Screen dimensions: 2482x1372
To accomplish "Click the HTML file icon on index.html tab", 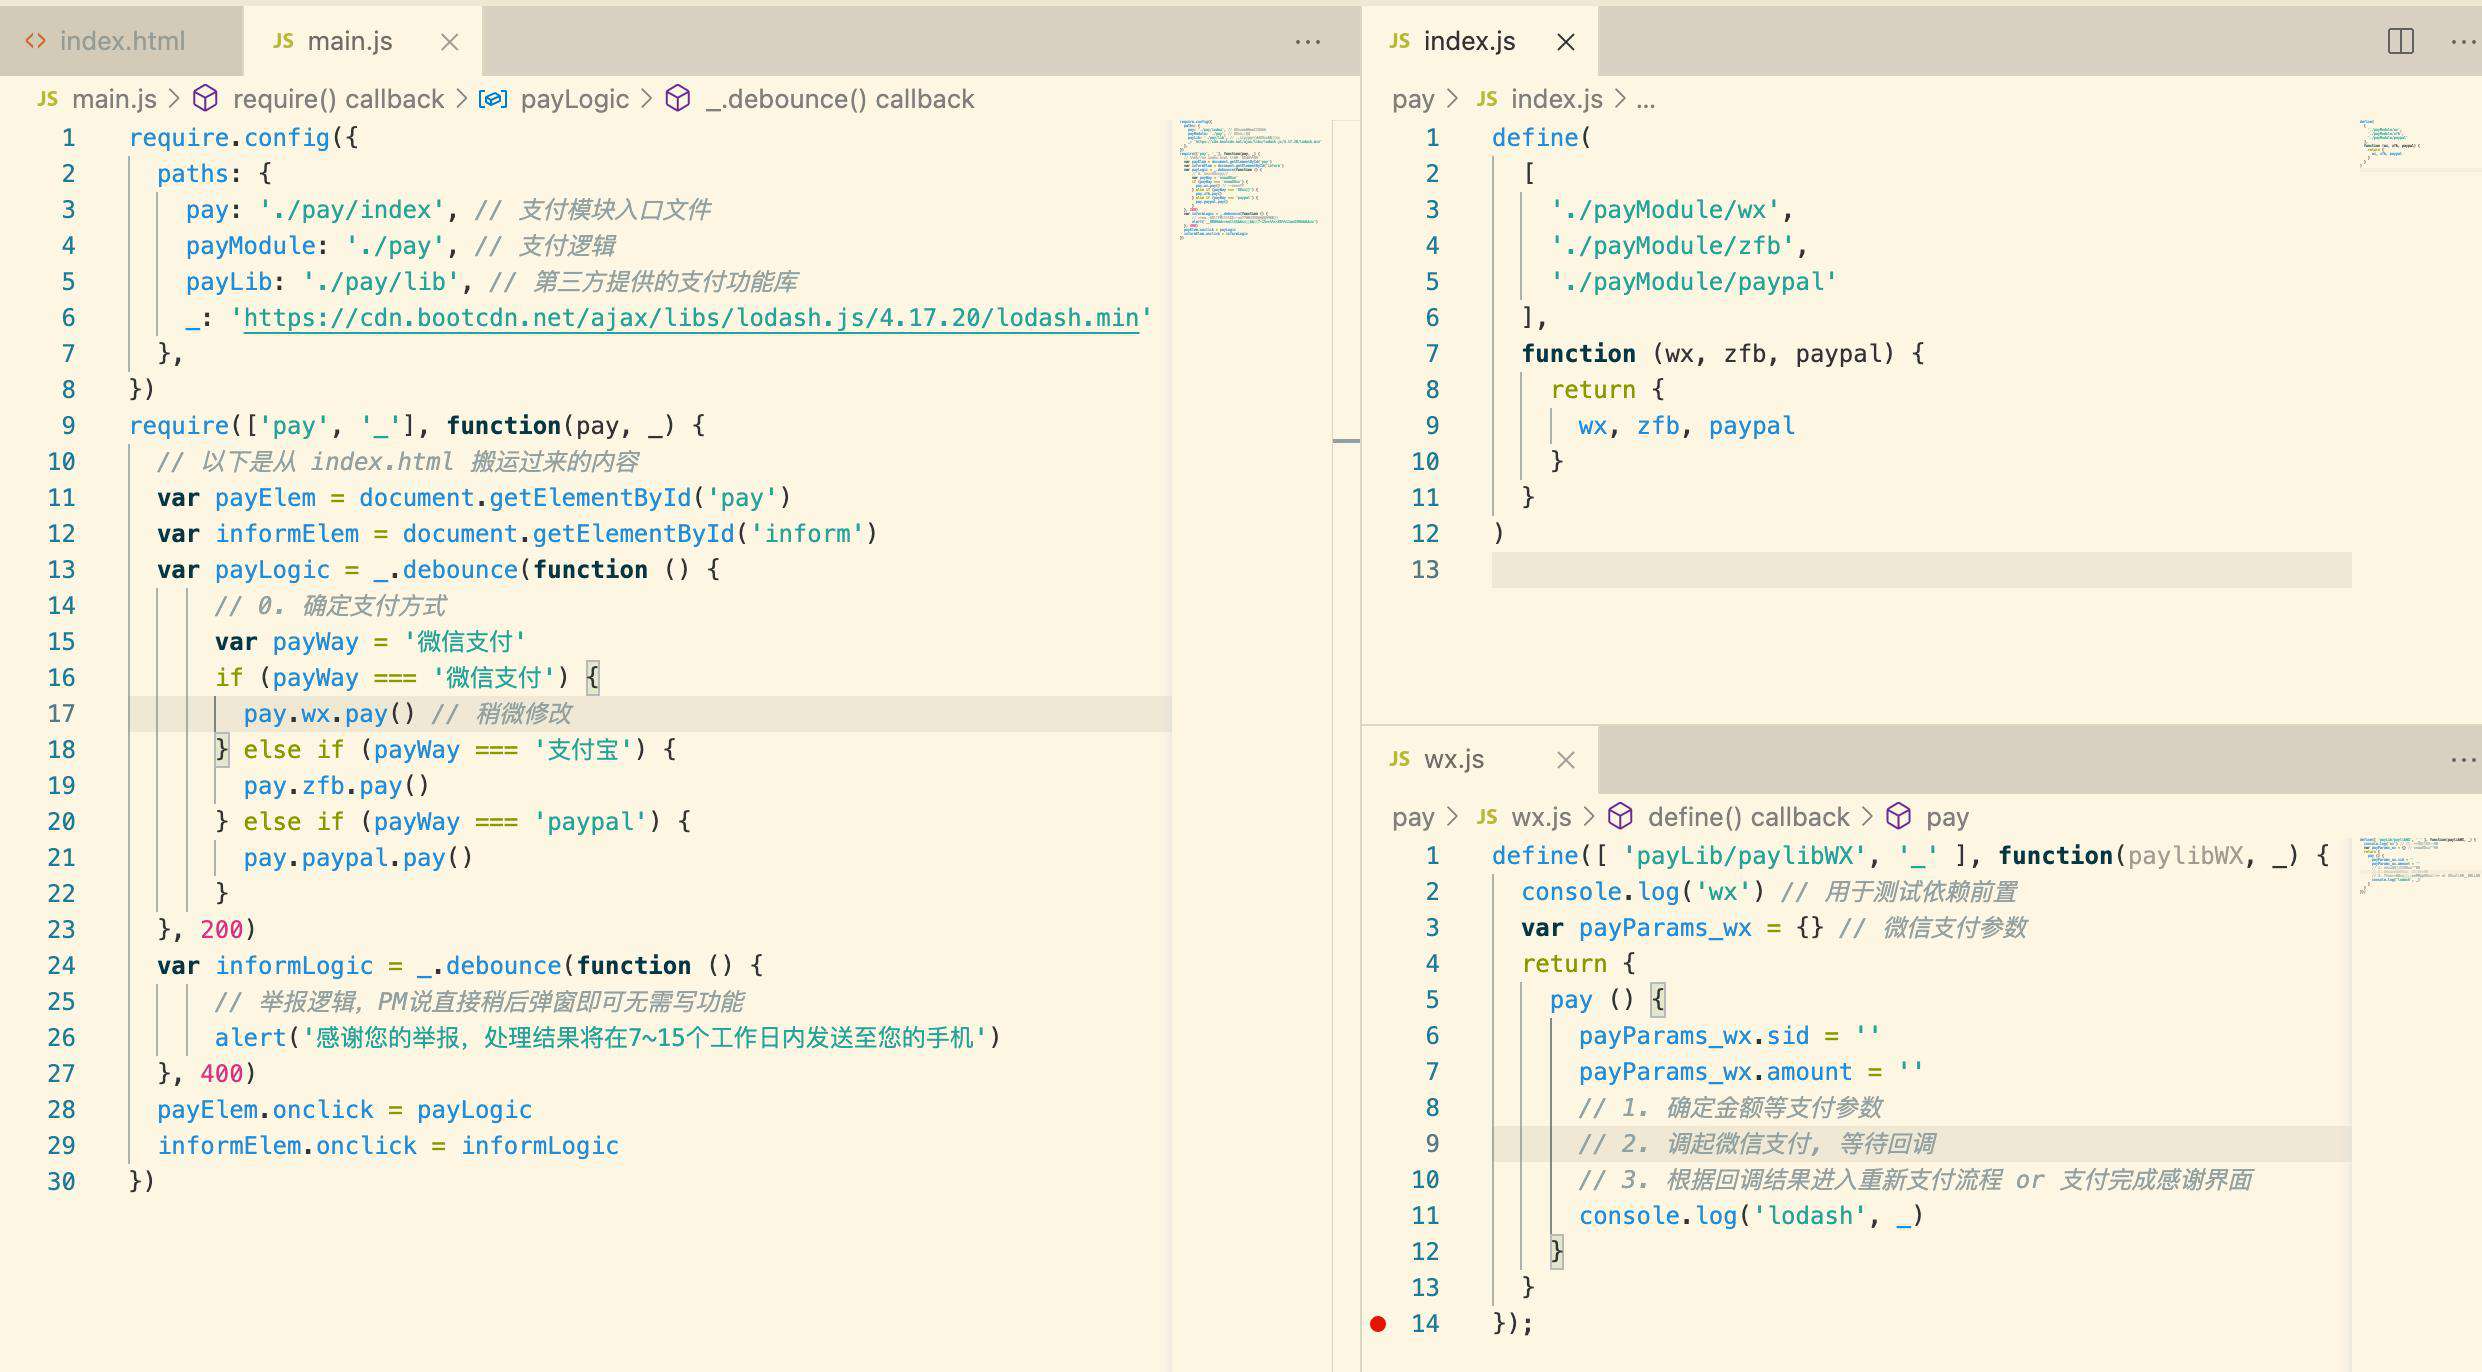I will pyautogui.click(x=36, y=41).
